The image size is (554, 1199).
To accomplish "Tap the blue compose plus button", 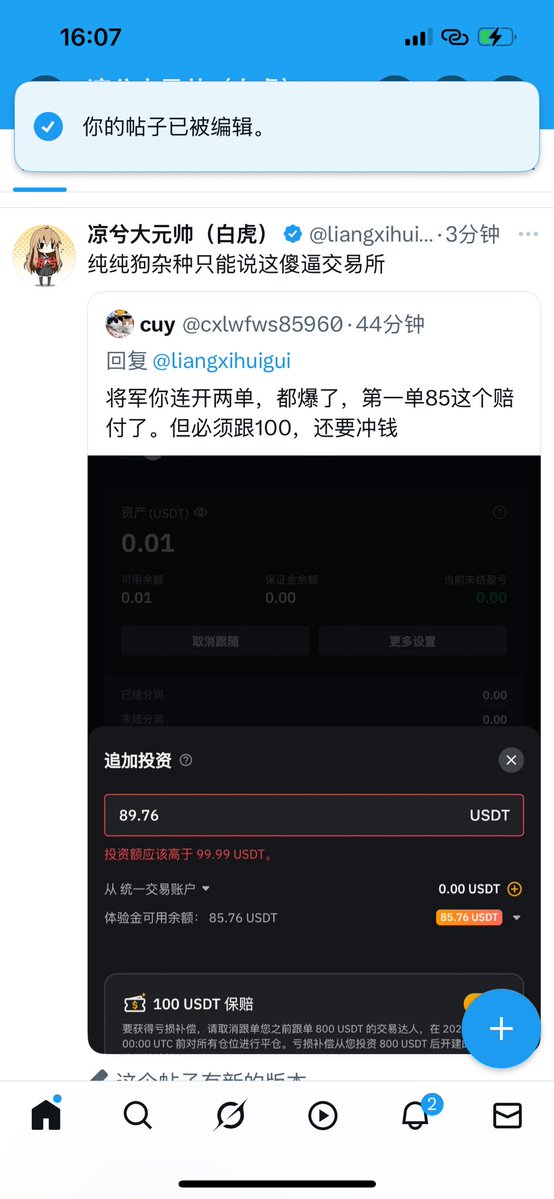I will point(501,1028).
